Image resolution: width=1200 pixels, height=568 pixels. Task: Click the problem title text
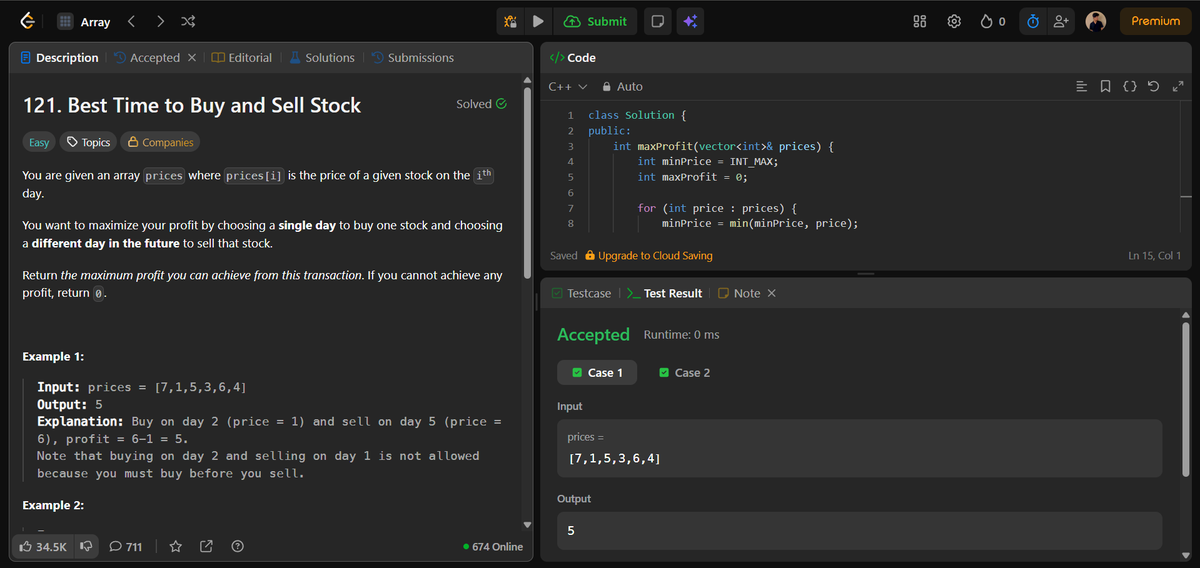(192, 105)
